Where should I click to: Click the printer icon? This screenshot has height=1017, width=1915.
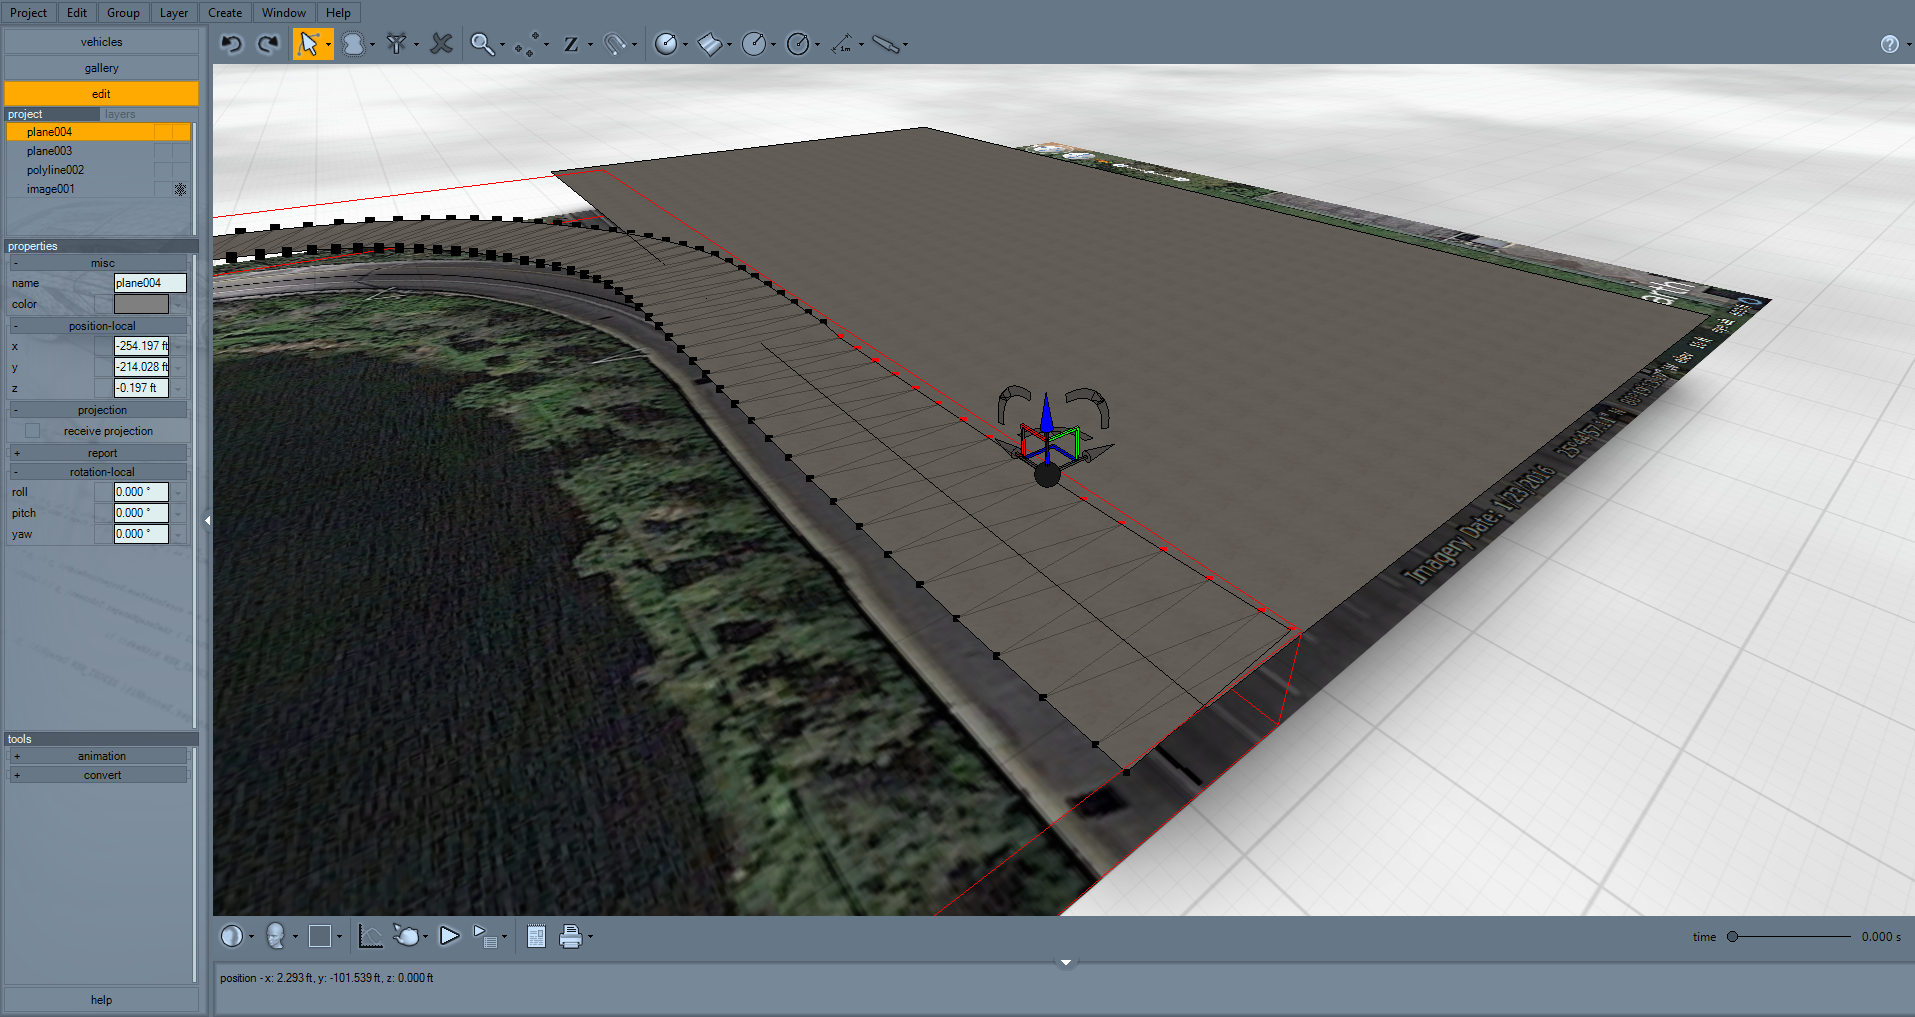[570, 936]
